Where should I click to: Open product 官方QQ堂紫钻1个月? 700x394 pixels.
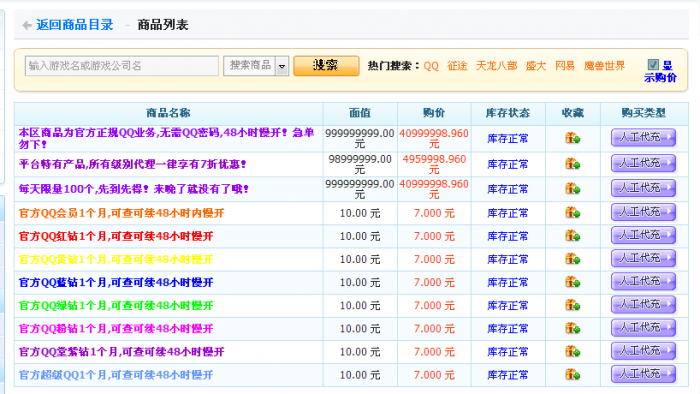pyautogui.click(x=121, y=353)
